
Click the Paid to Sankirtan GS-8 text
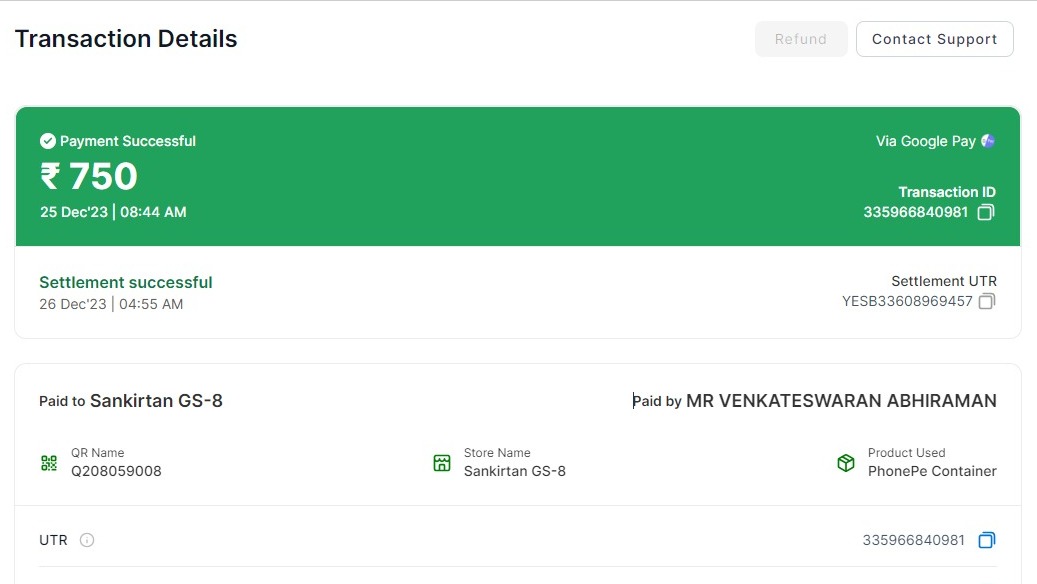click(x=131, y=401)
